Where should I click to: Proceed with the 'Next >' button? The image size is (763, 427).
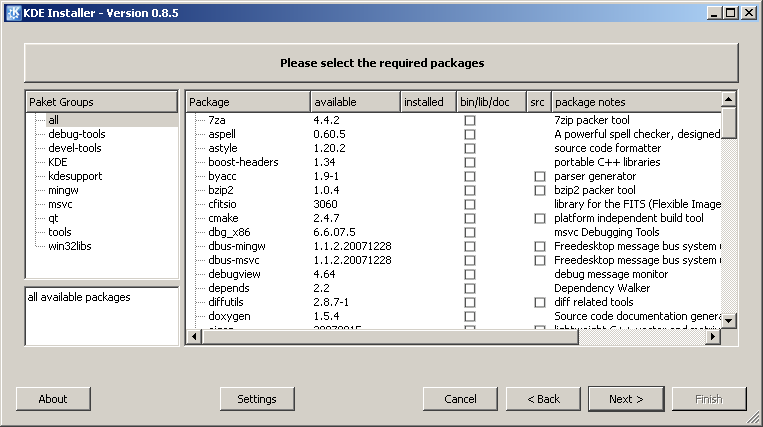tap(626, 399)
